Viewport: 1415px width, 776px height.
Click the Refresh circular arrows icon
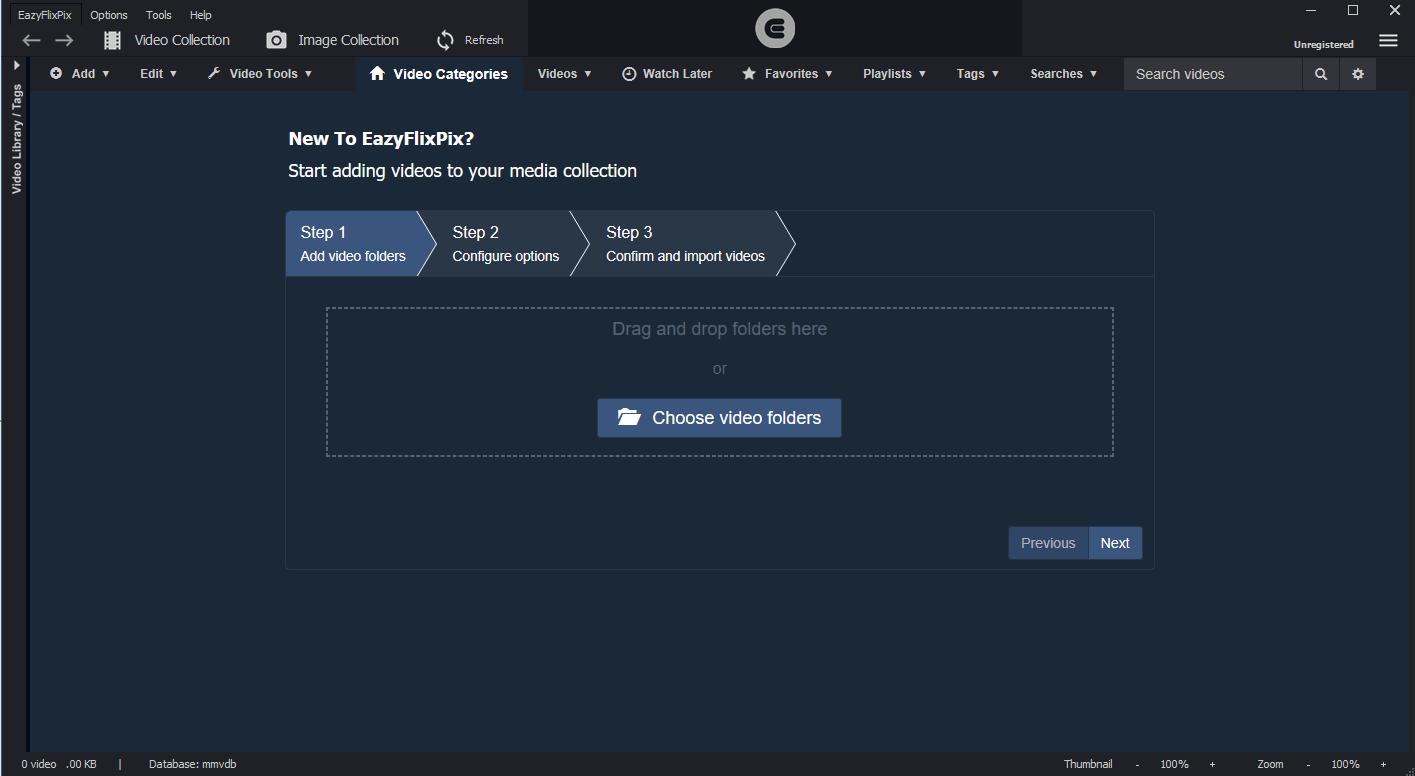tap(445, 40)
